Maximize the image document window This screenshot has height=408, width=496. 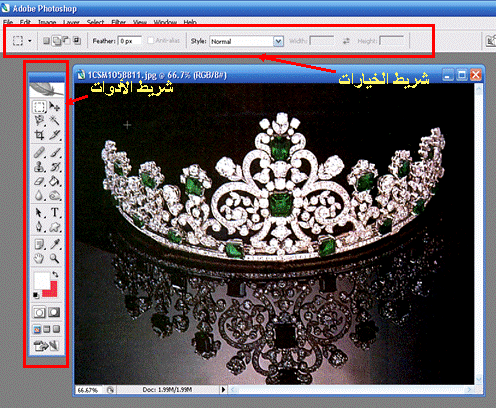point(462,75)
